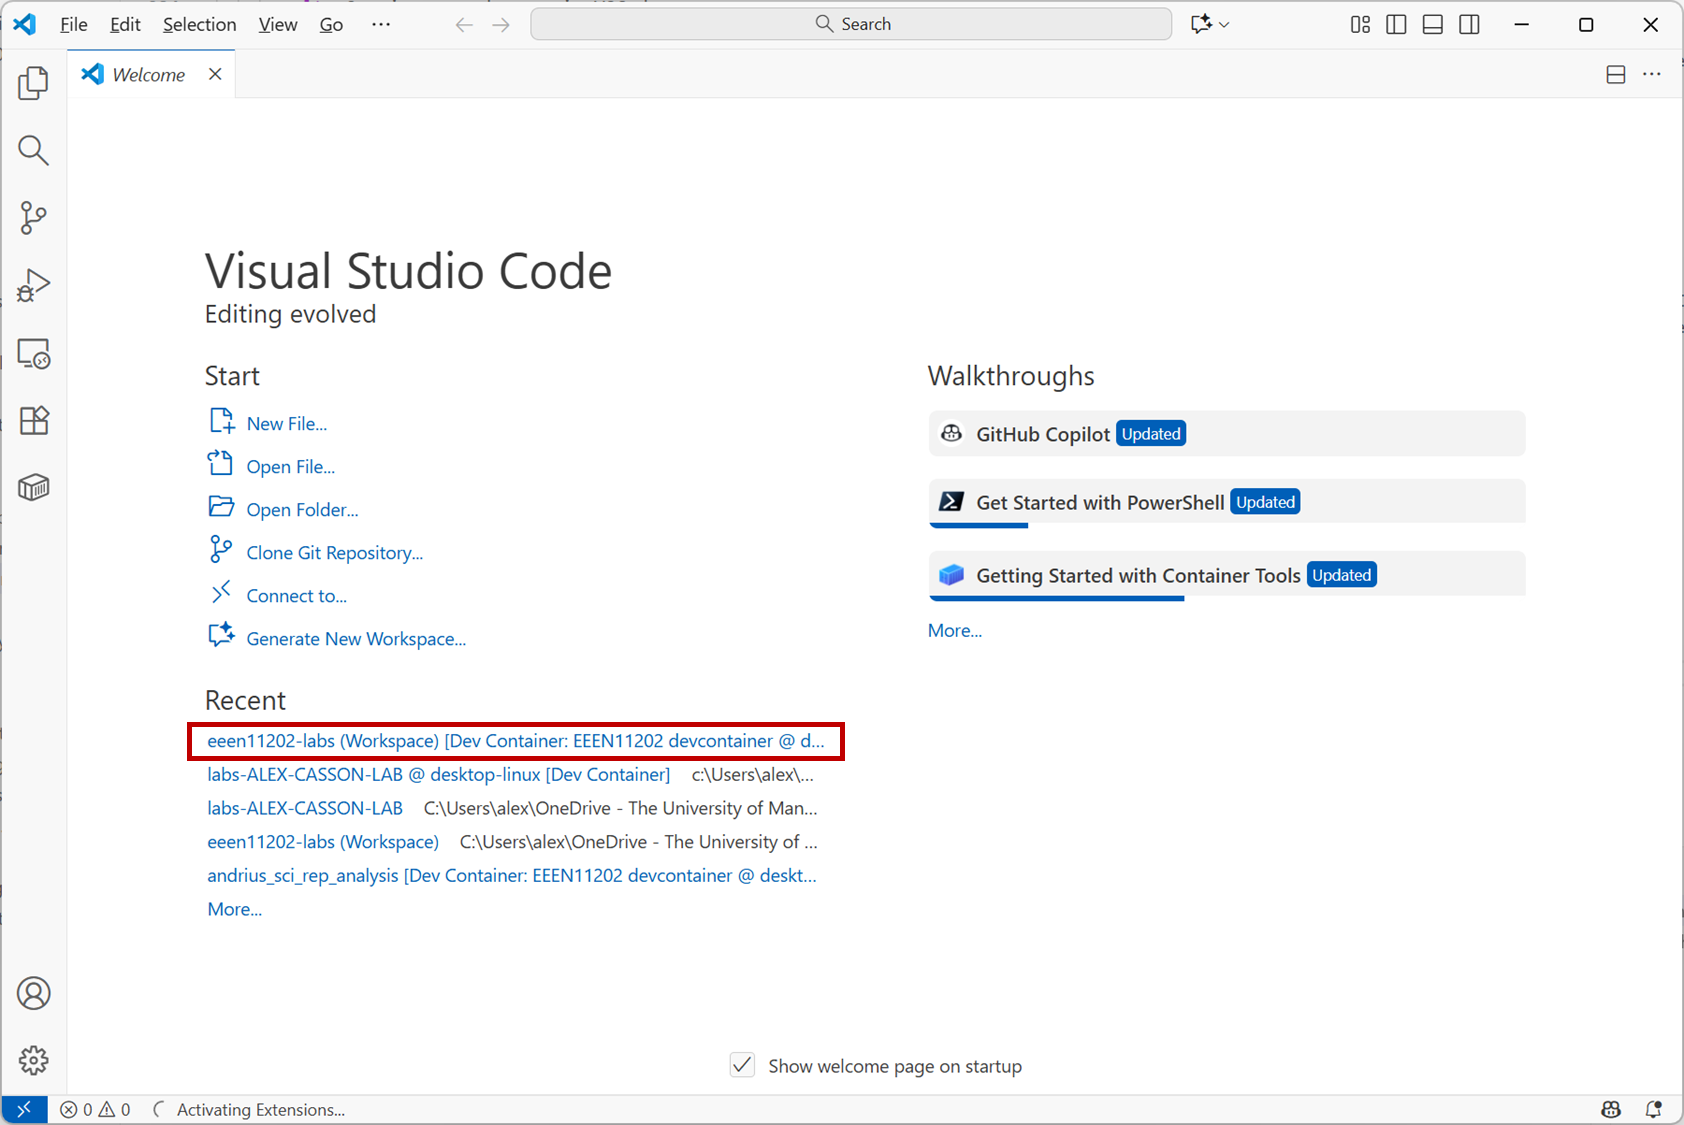
Task: Expand the Copilot chat dropdown arrow
Action: [1224, 24]
